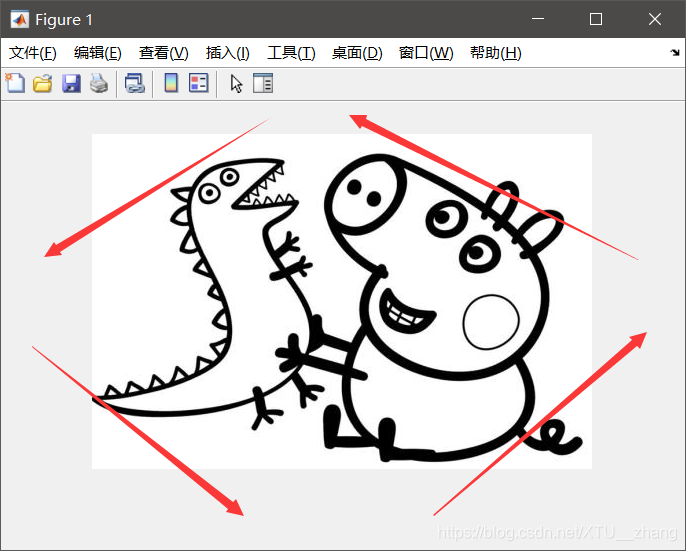Minimize the Figure 1 window
The height and width of the screenshot is (551, 686).
pos(538,19)
